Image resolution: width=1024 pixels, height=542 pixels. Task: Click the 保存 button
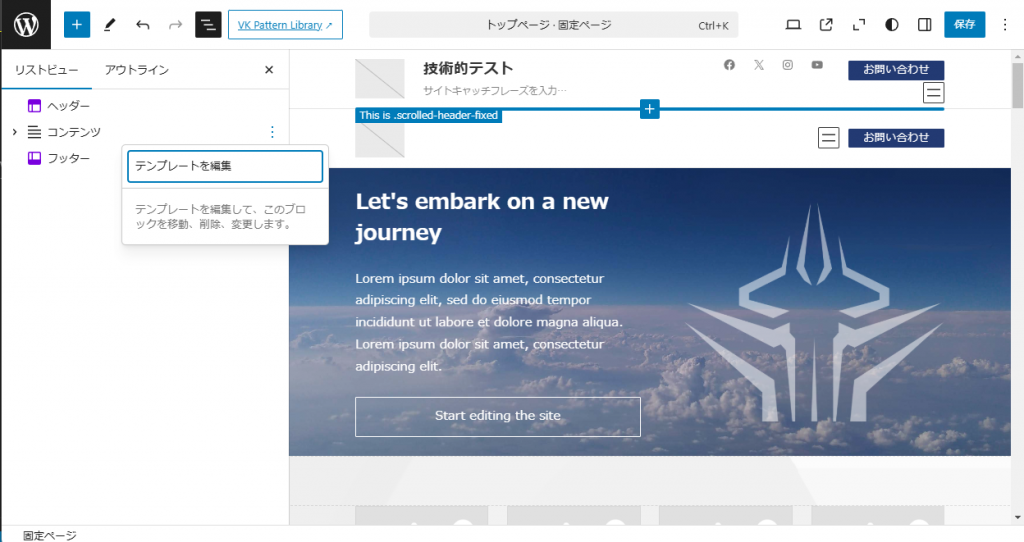(x=964, y=24)
